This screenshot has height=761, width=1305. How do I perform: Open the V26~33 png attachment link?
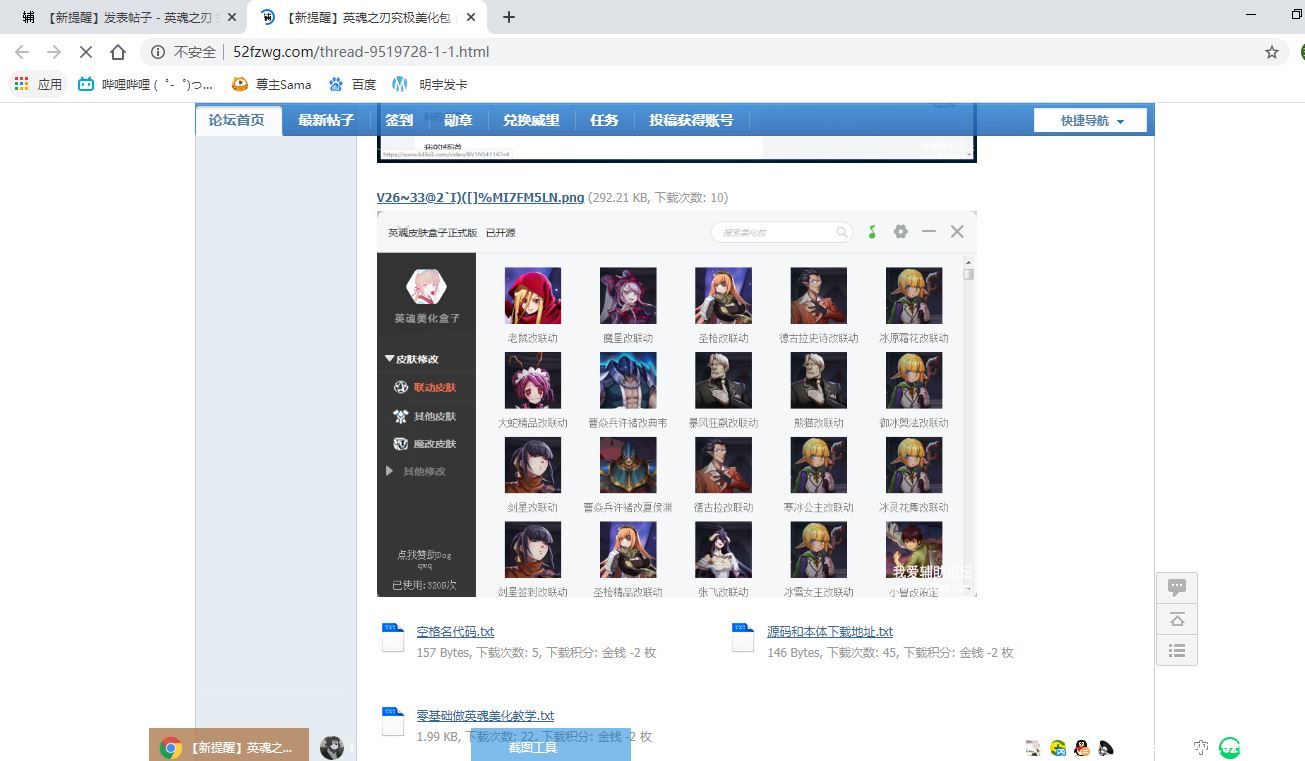point(480,197)
